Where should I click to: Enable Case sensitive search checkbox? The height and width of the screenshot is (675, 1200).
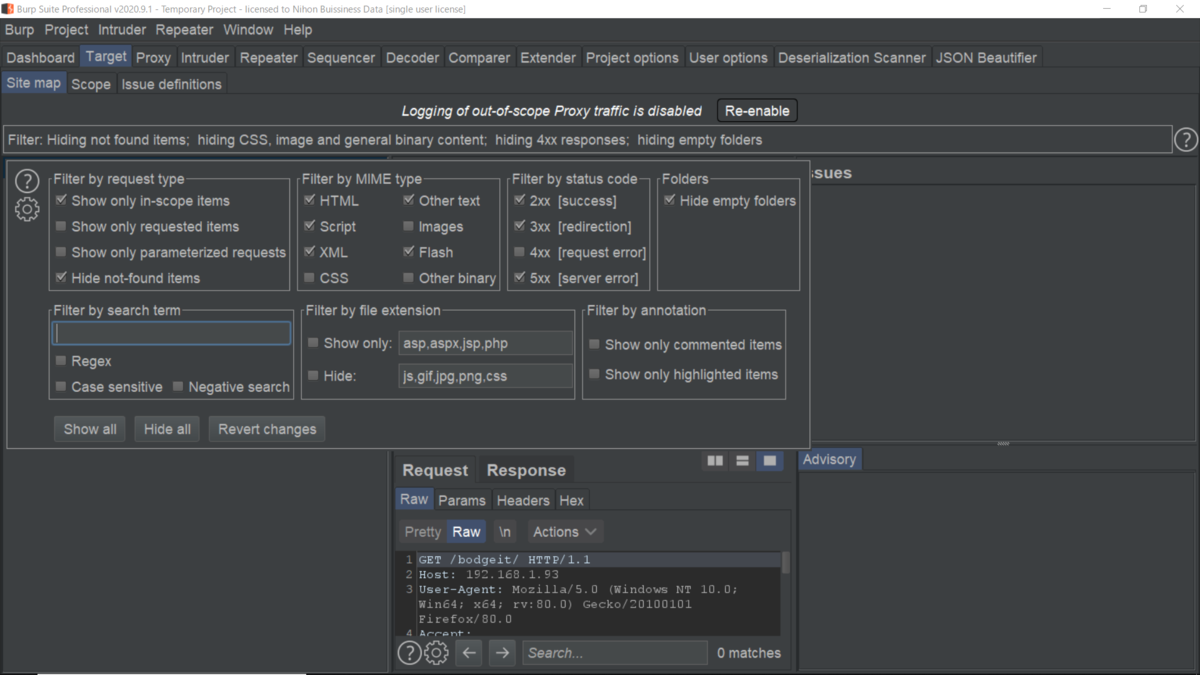(x=61, y=386)
